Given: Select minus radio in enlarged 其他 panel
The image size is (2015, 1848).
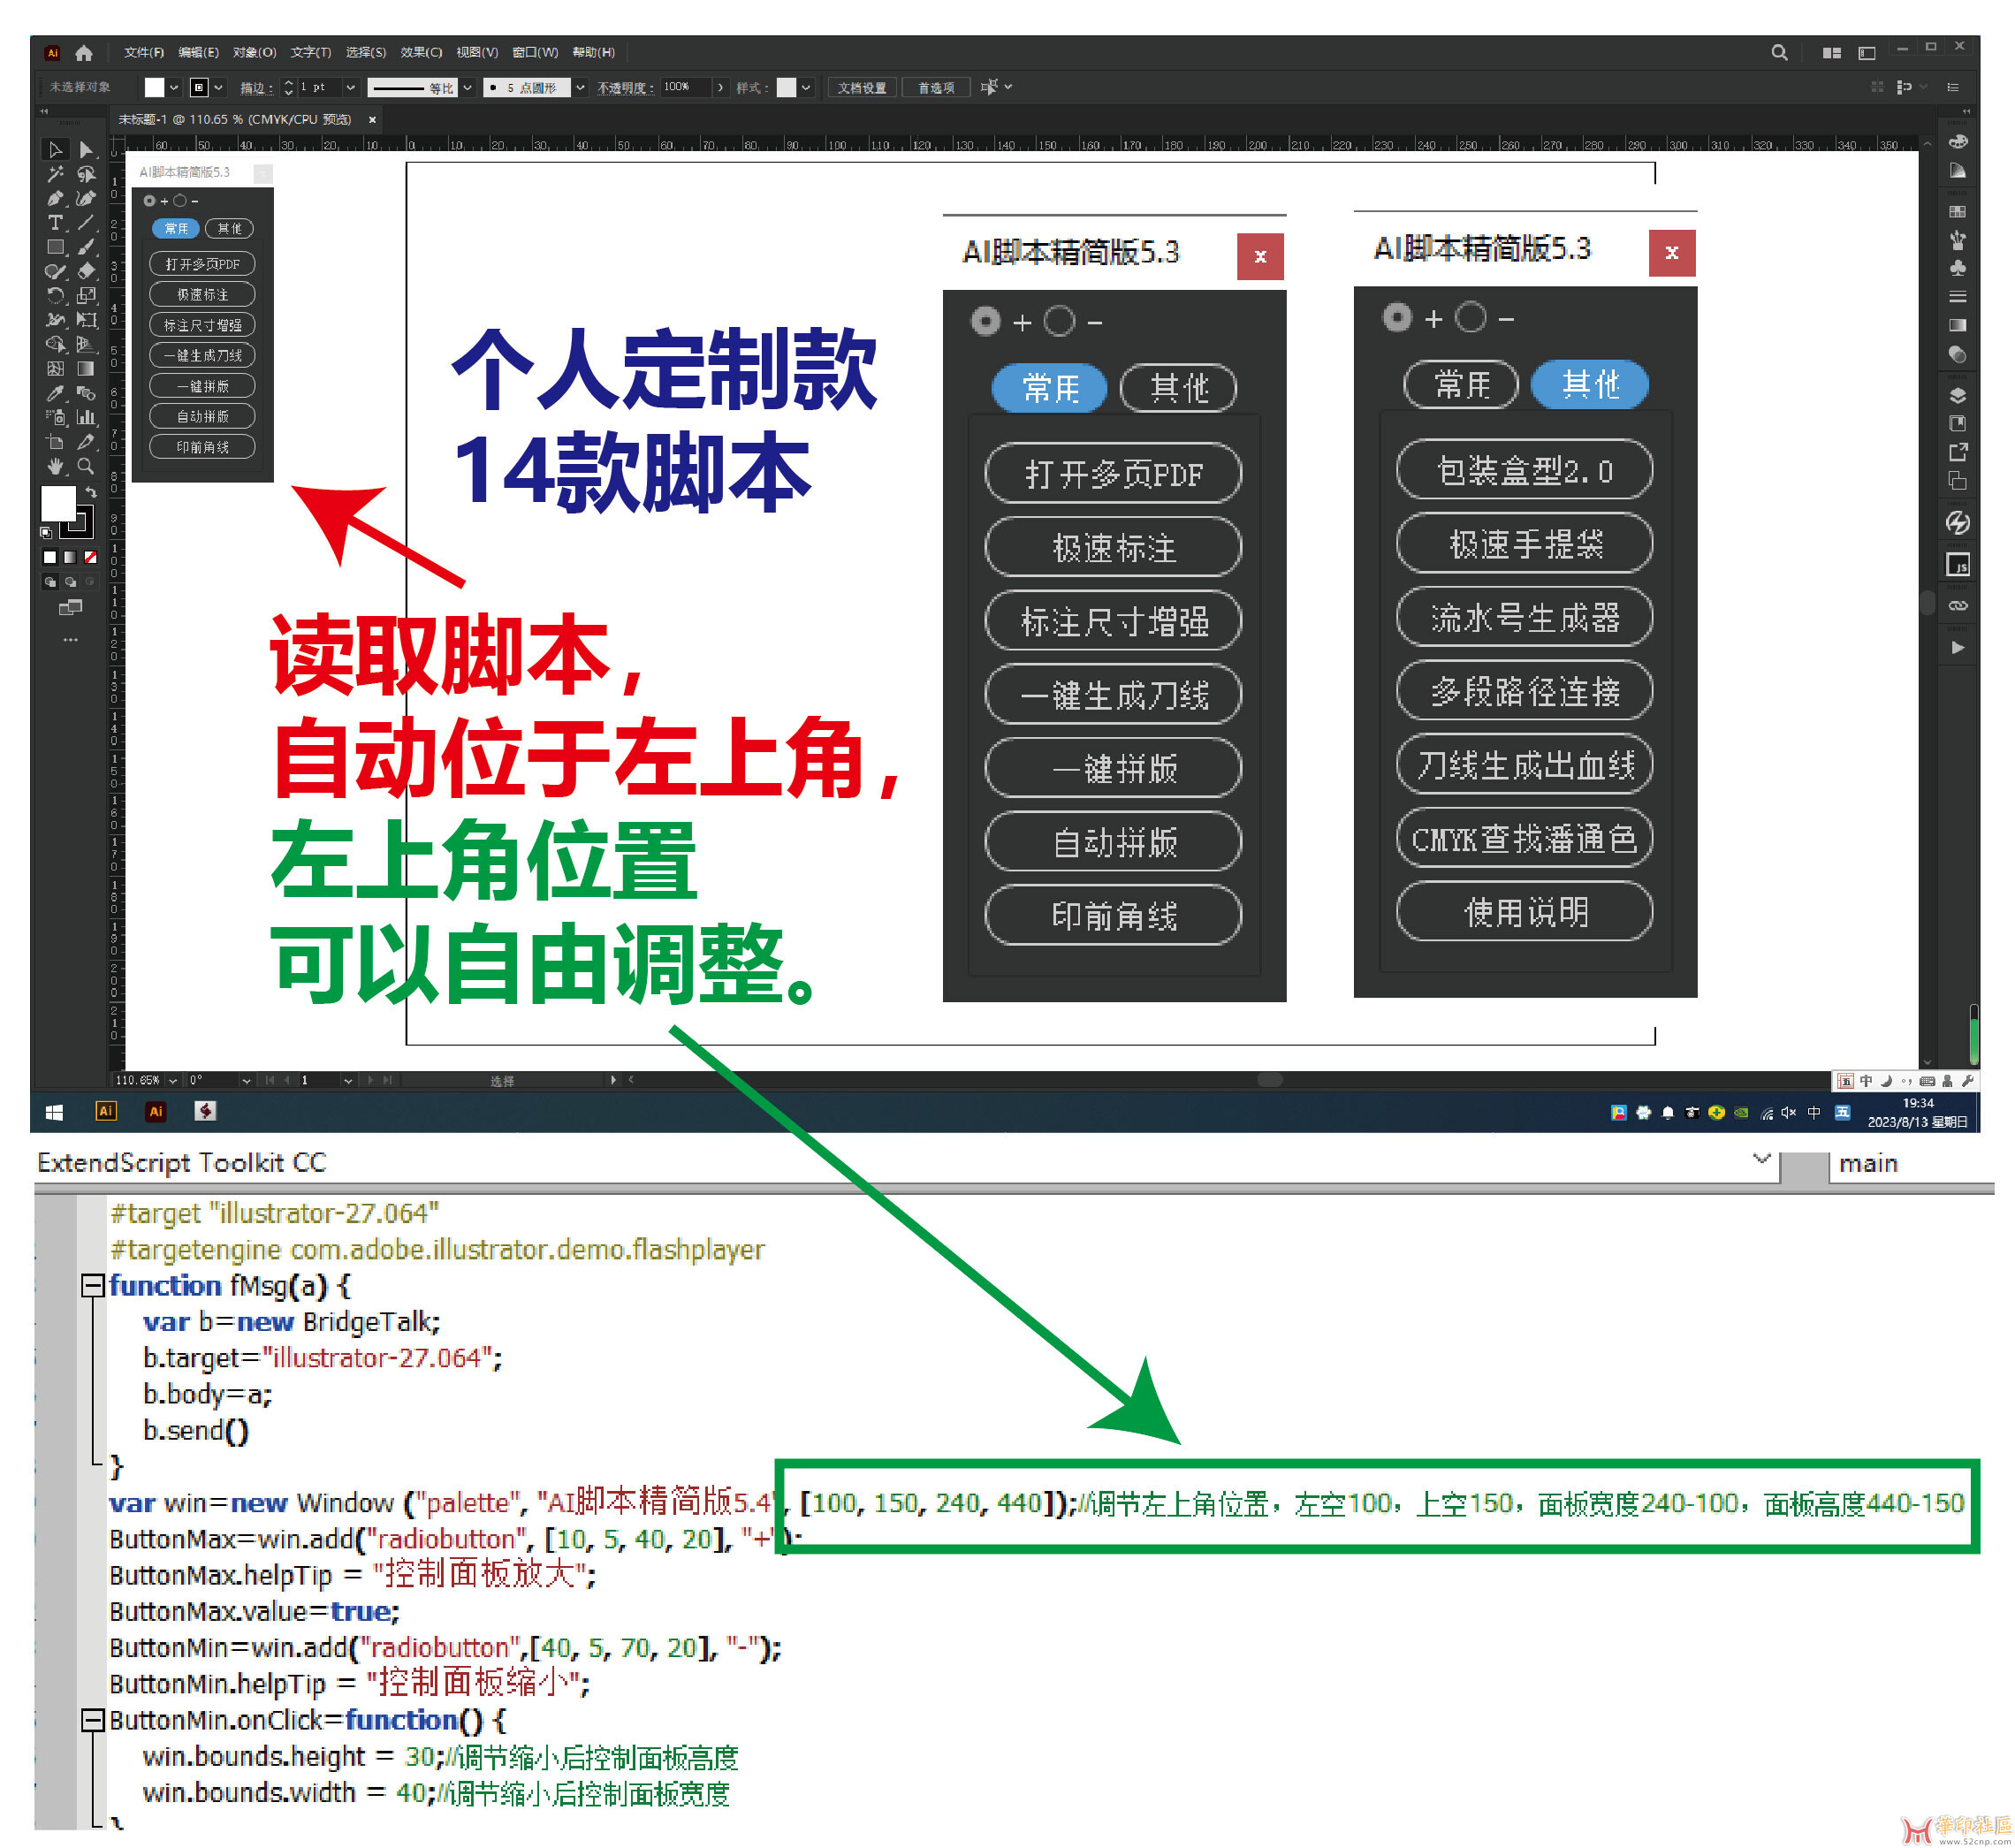Looking at the screenshot, I should pyautogui.click(x=1470, y=318).
